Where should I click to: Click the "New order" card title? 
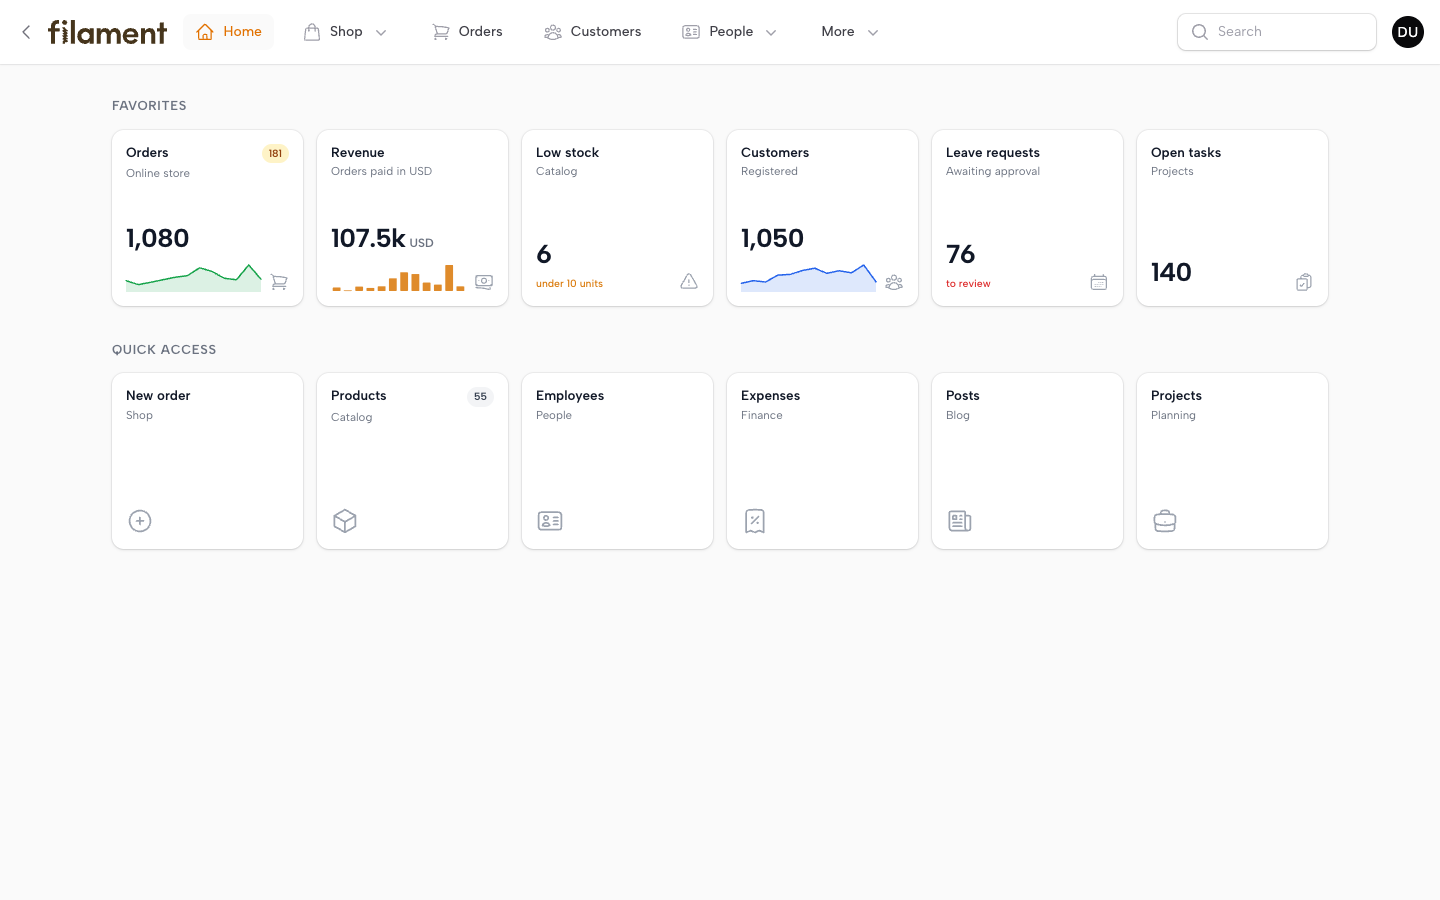click(x=158, y=396)
